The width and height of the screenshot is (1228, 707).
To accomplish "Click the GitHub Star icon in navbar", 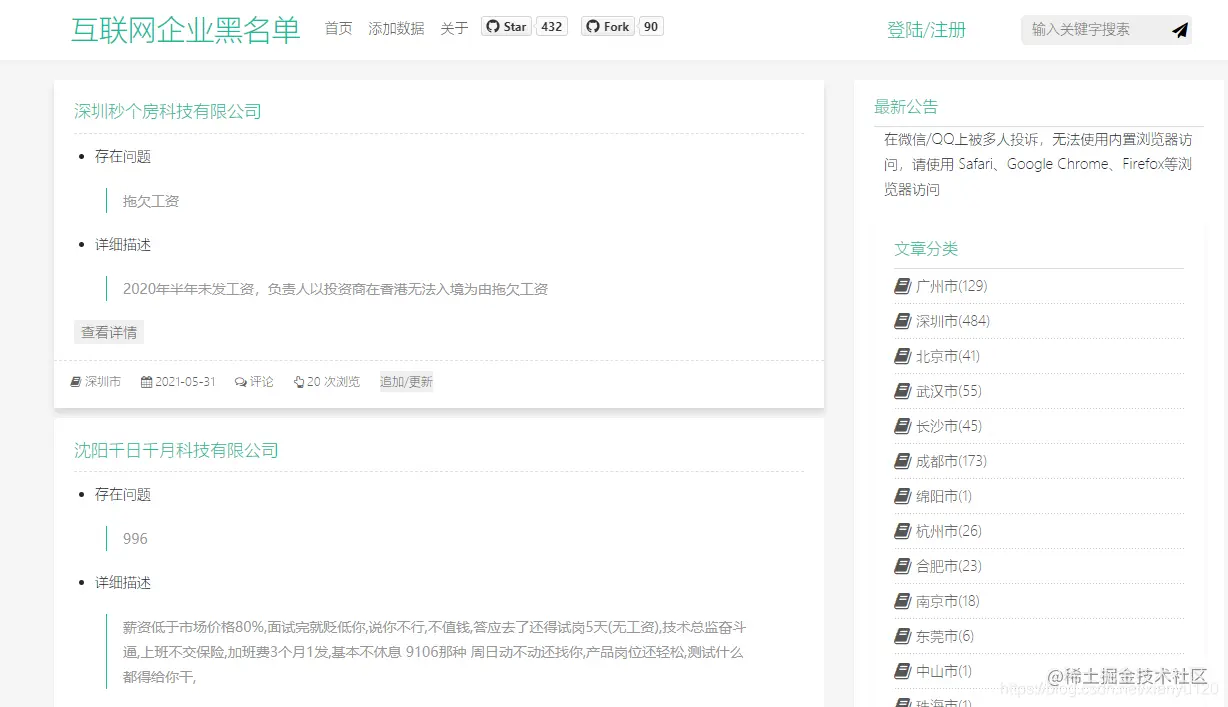I will pyautogui.click(x=492, y=26).
